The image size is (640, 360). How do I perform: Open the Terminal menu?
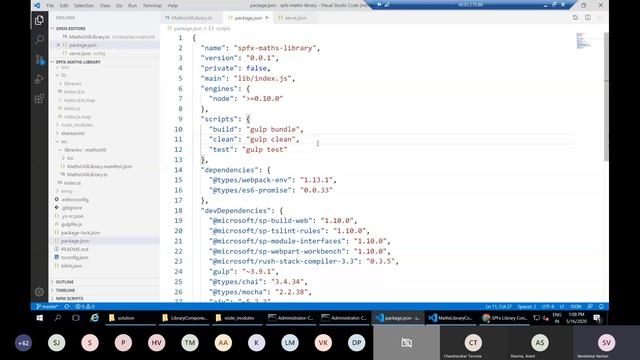pyautogui.click(x=152, y=6)
